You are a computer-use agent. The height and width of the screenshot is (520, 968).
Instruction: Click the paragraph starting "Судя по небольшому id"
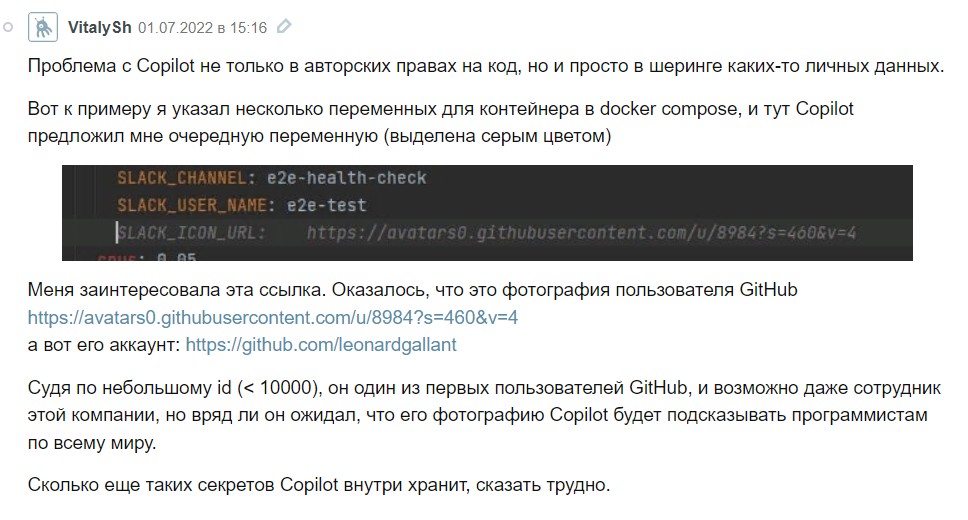click(x=480, y=413)
